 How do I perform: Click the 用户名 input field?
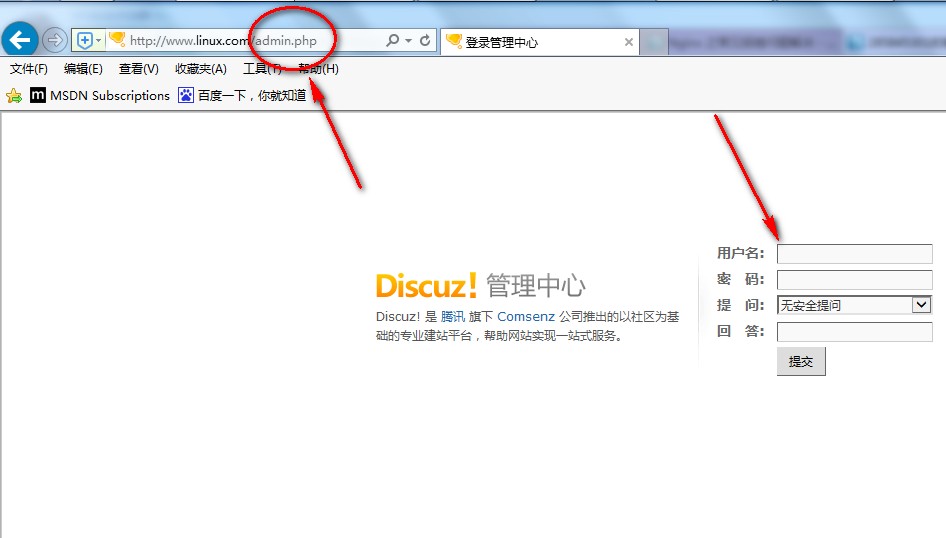click(854, 253)
